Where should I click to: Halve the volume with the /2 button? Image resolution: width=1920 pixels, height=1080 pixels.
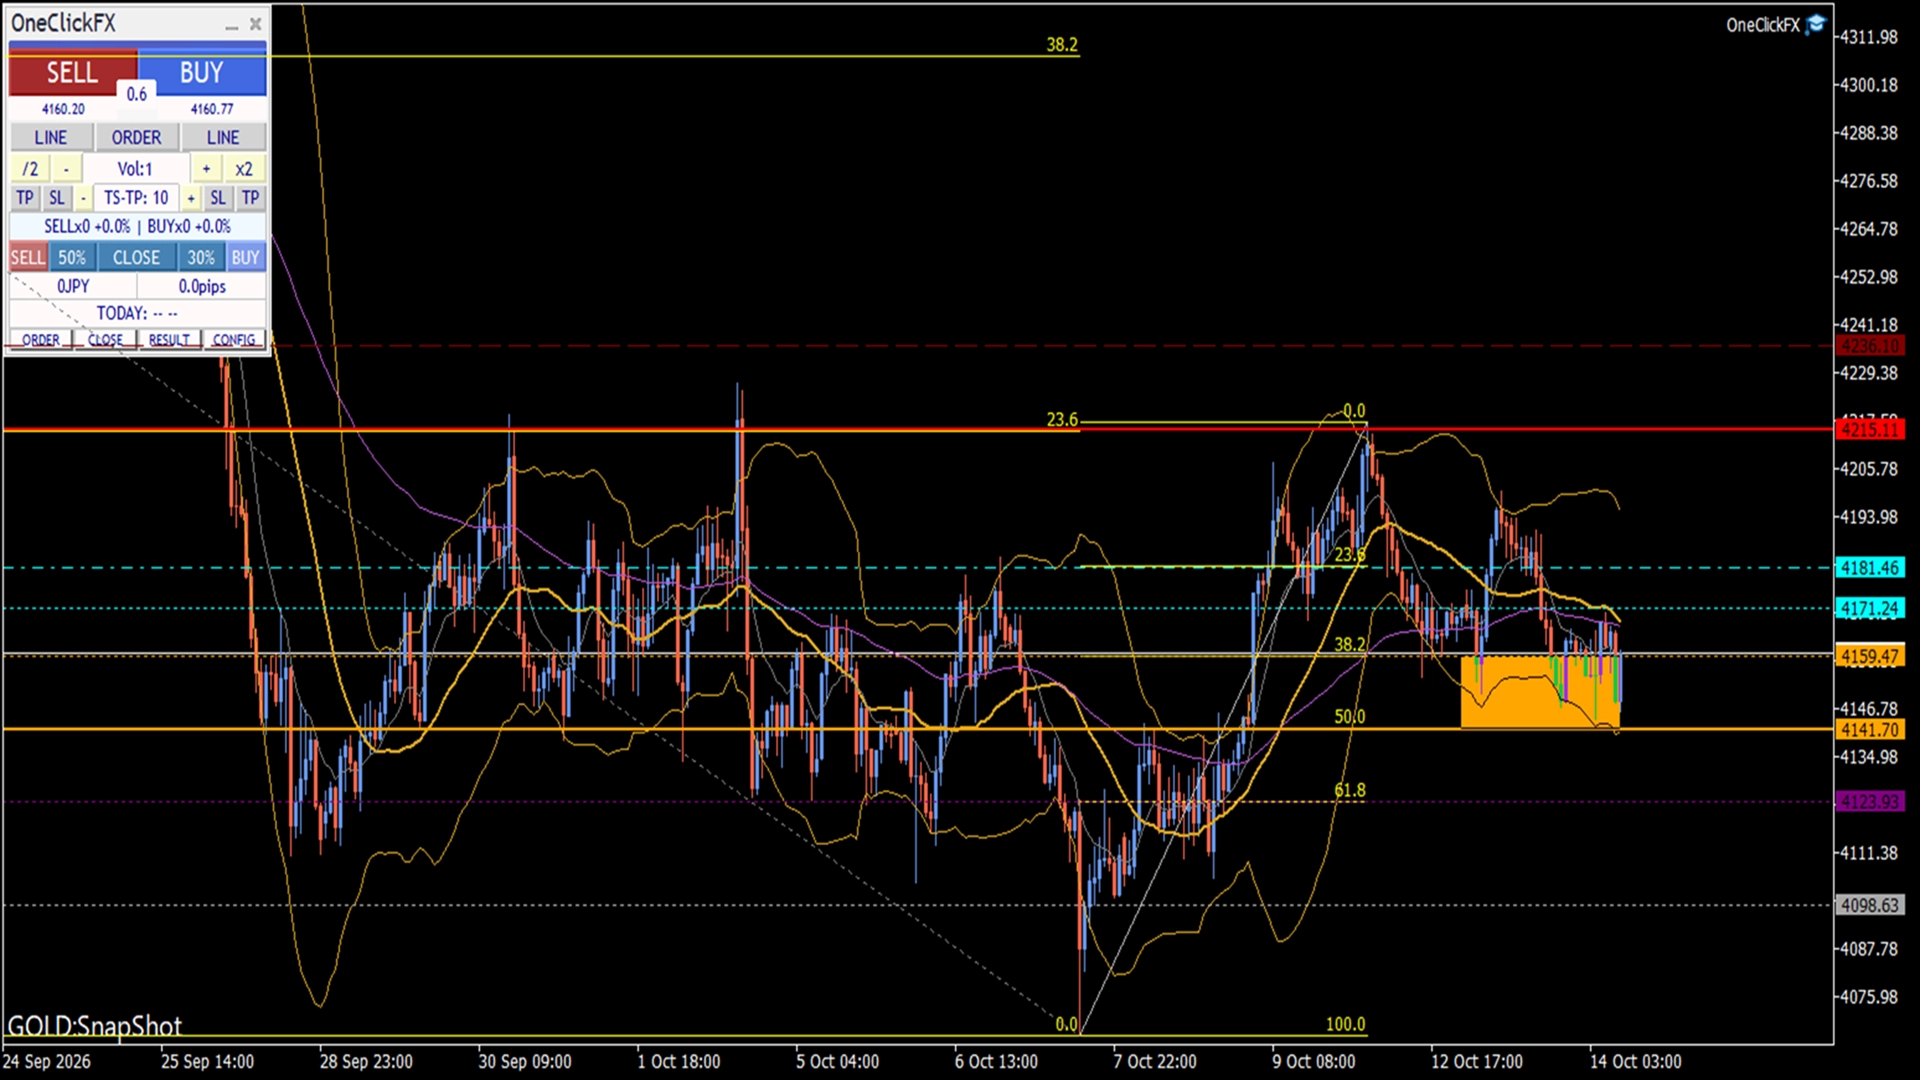click(x=30, y=169)
